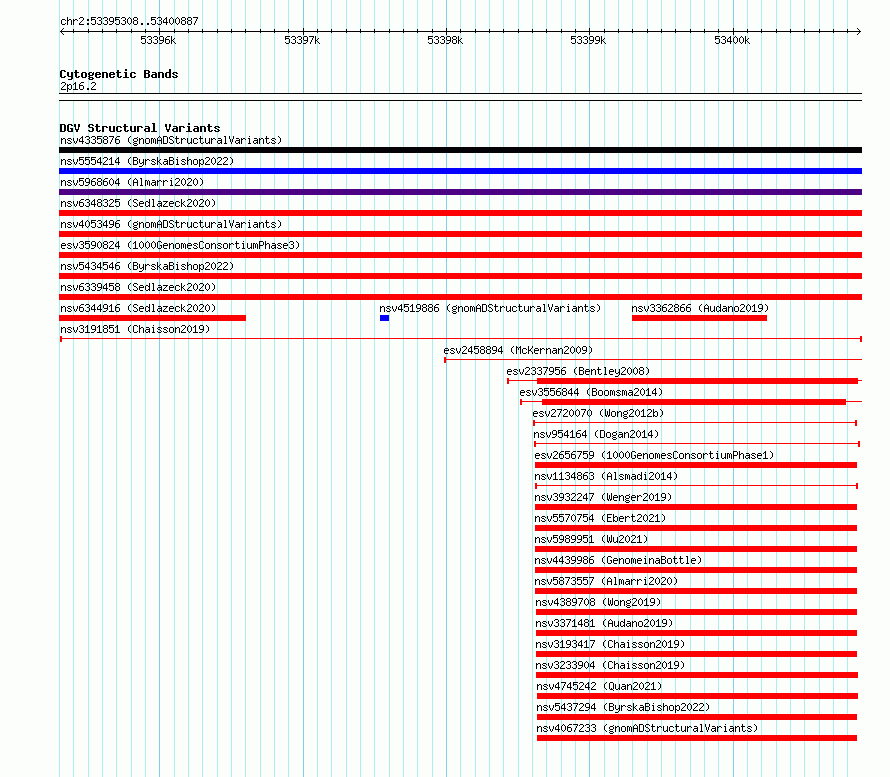The width and height of the screenshot is (890, 777).
Task: Open the nsv4053496 gnomADStructuralVariants entry
Action: (x=171, y=224)
